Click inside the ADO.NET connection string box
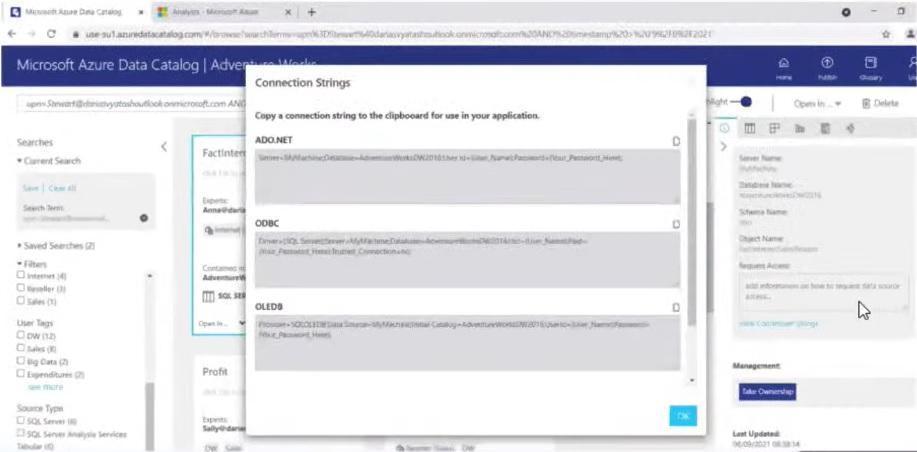This screenshot has width=917, height=452. click(x=467, y=177)
